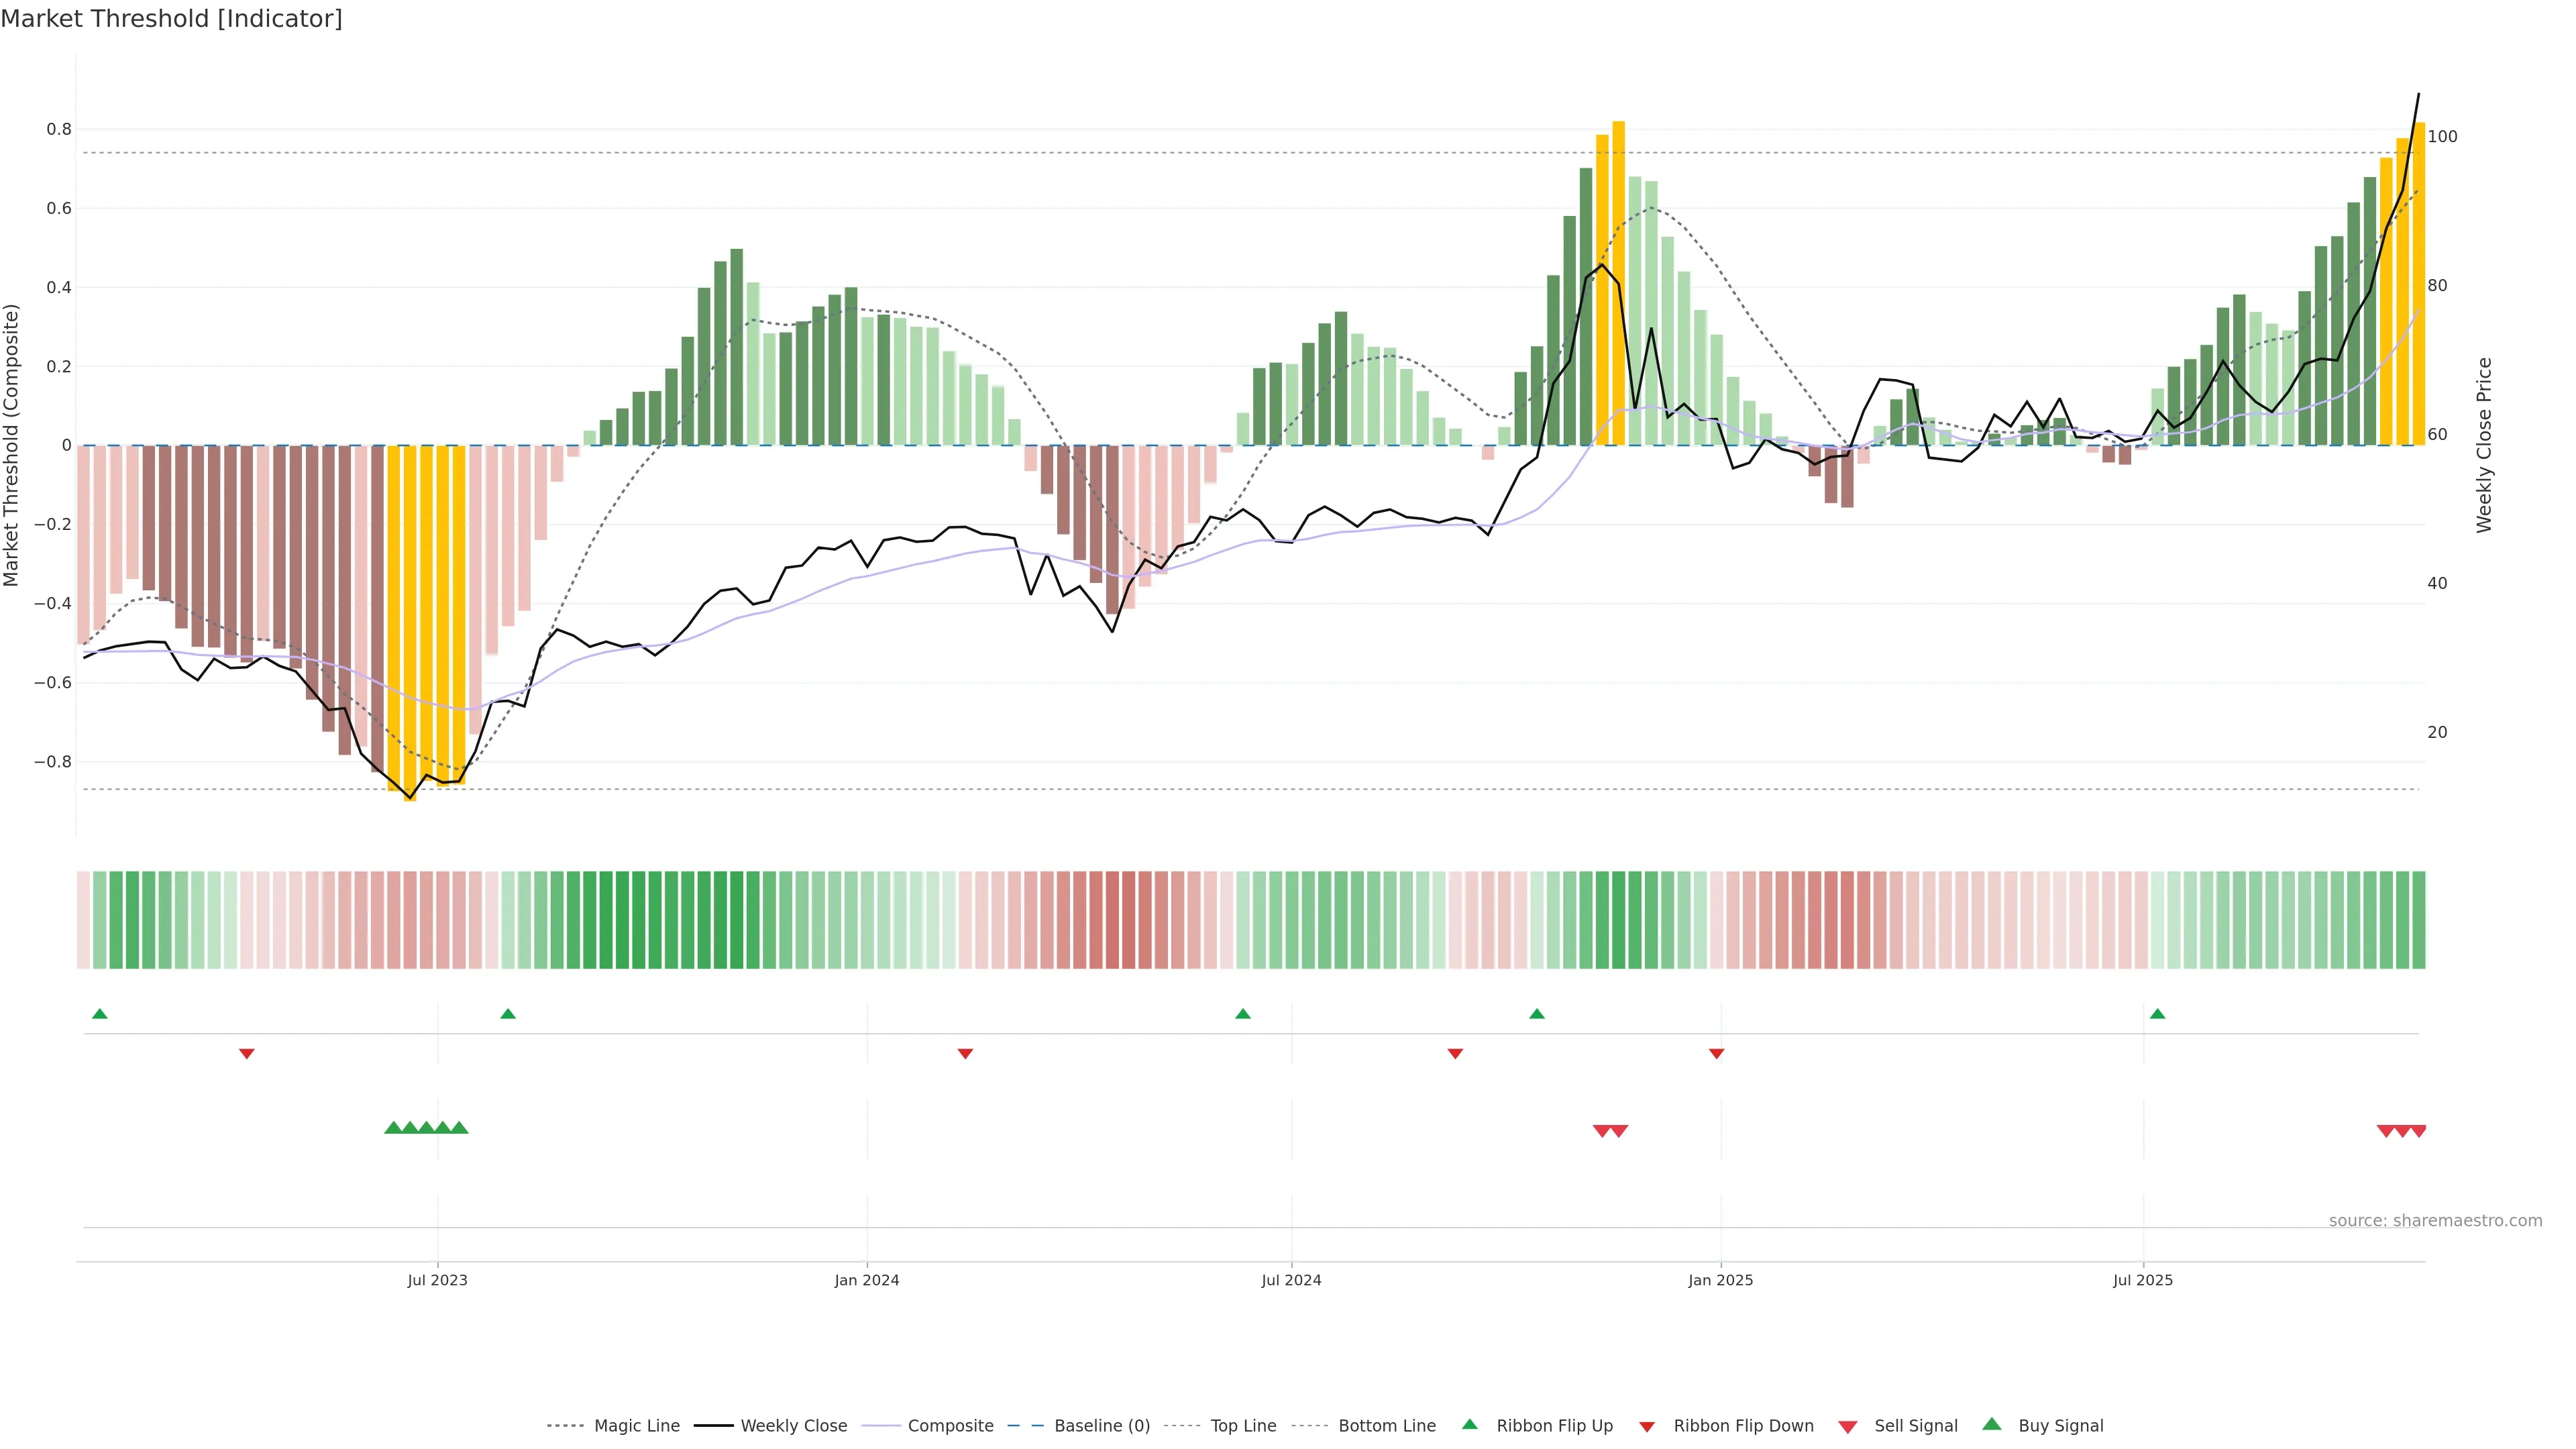Viewport: 2576px width, 1449px height.
Task: Click the Buy Signal legend triangle icon
Action: (1991, 1424)
